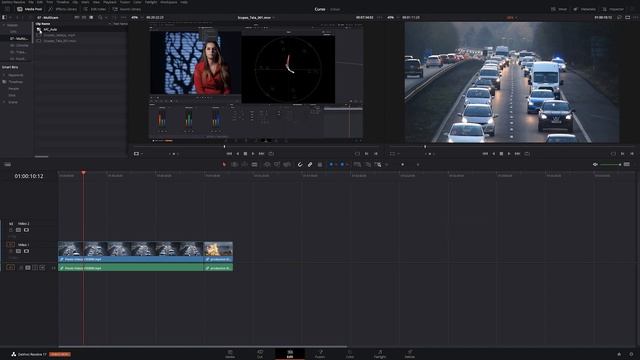This screenshot has height=360, width=640.
Task: Select the green audio clip in timeline
Action: click(131, 268)
